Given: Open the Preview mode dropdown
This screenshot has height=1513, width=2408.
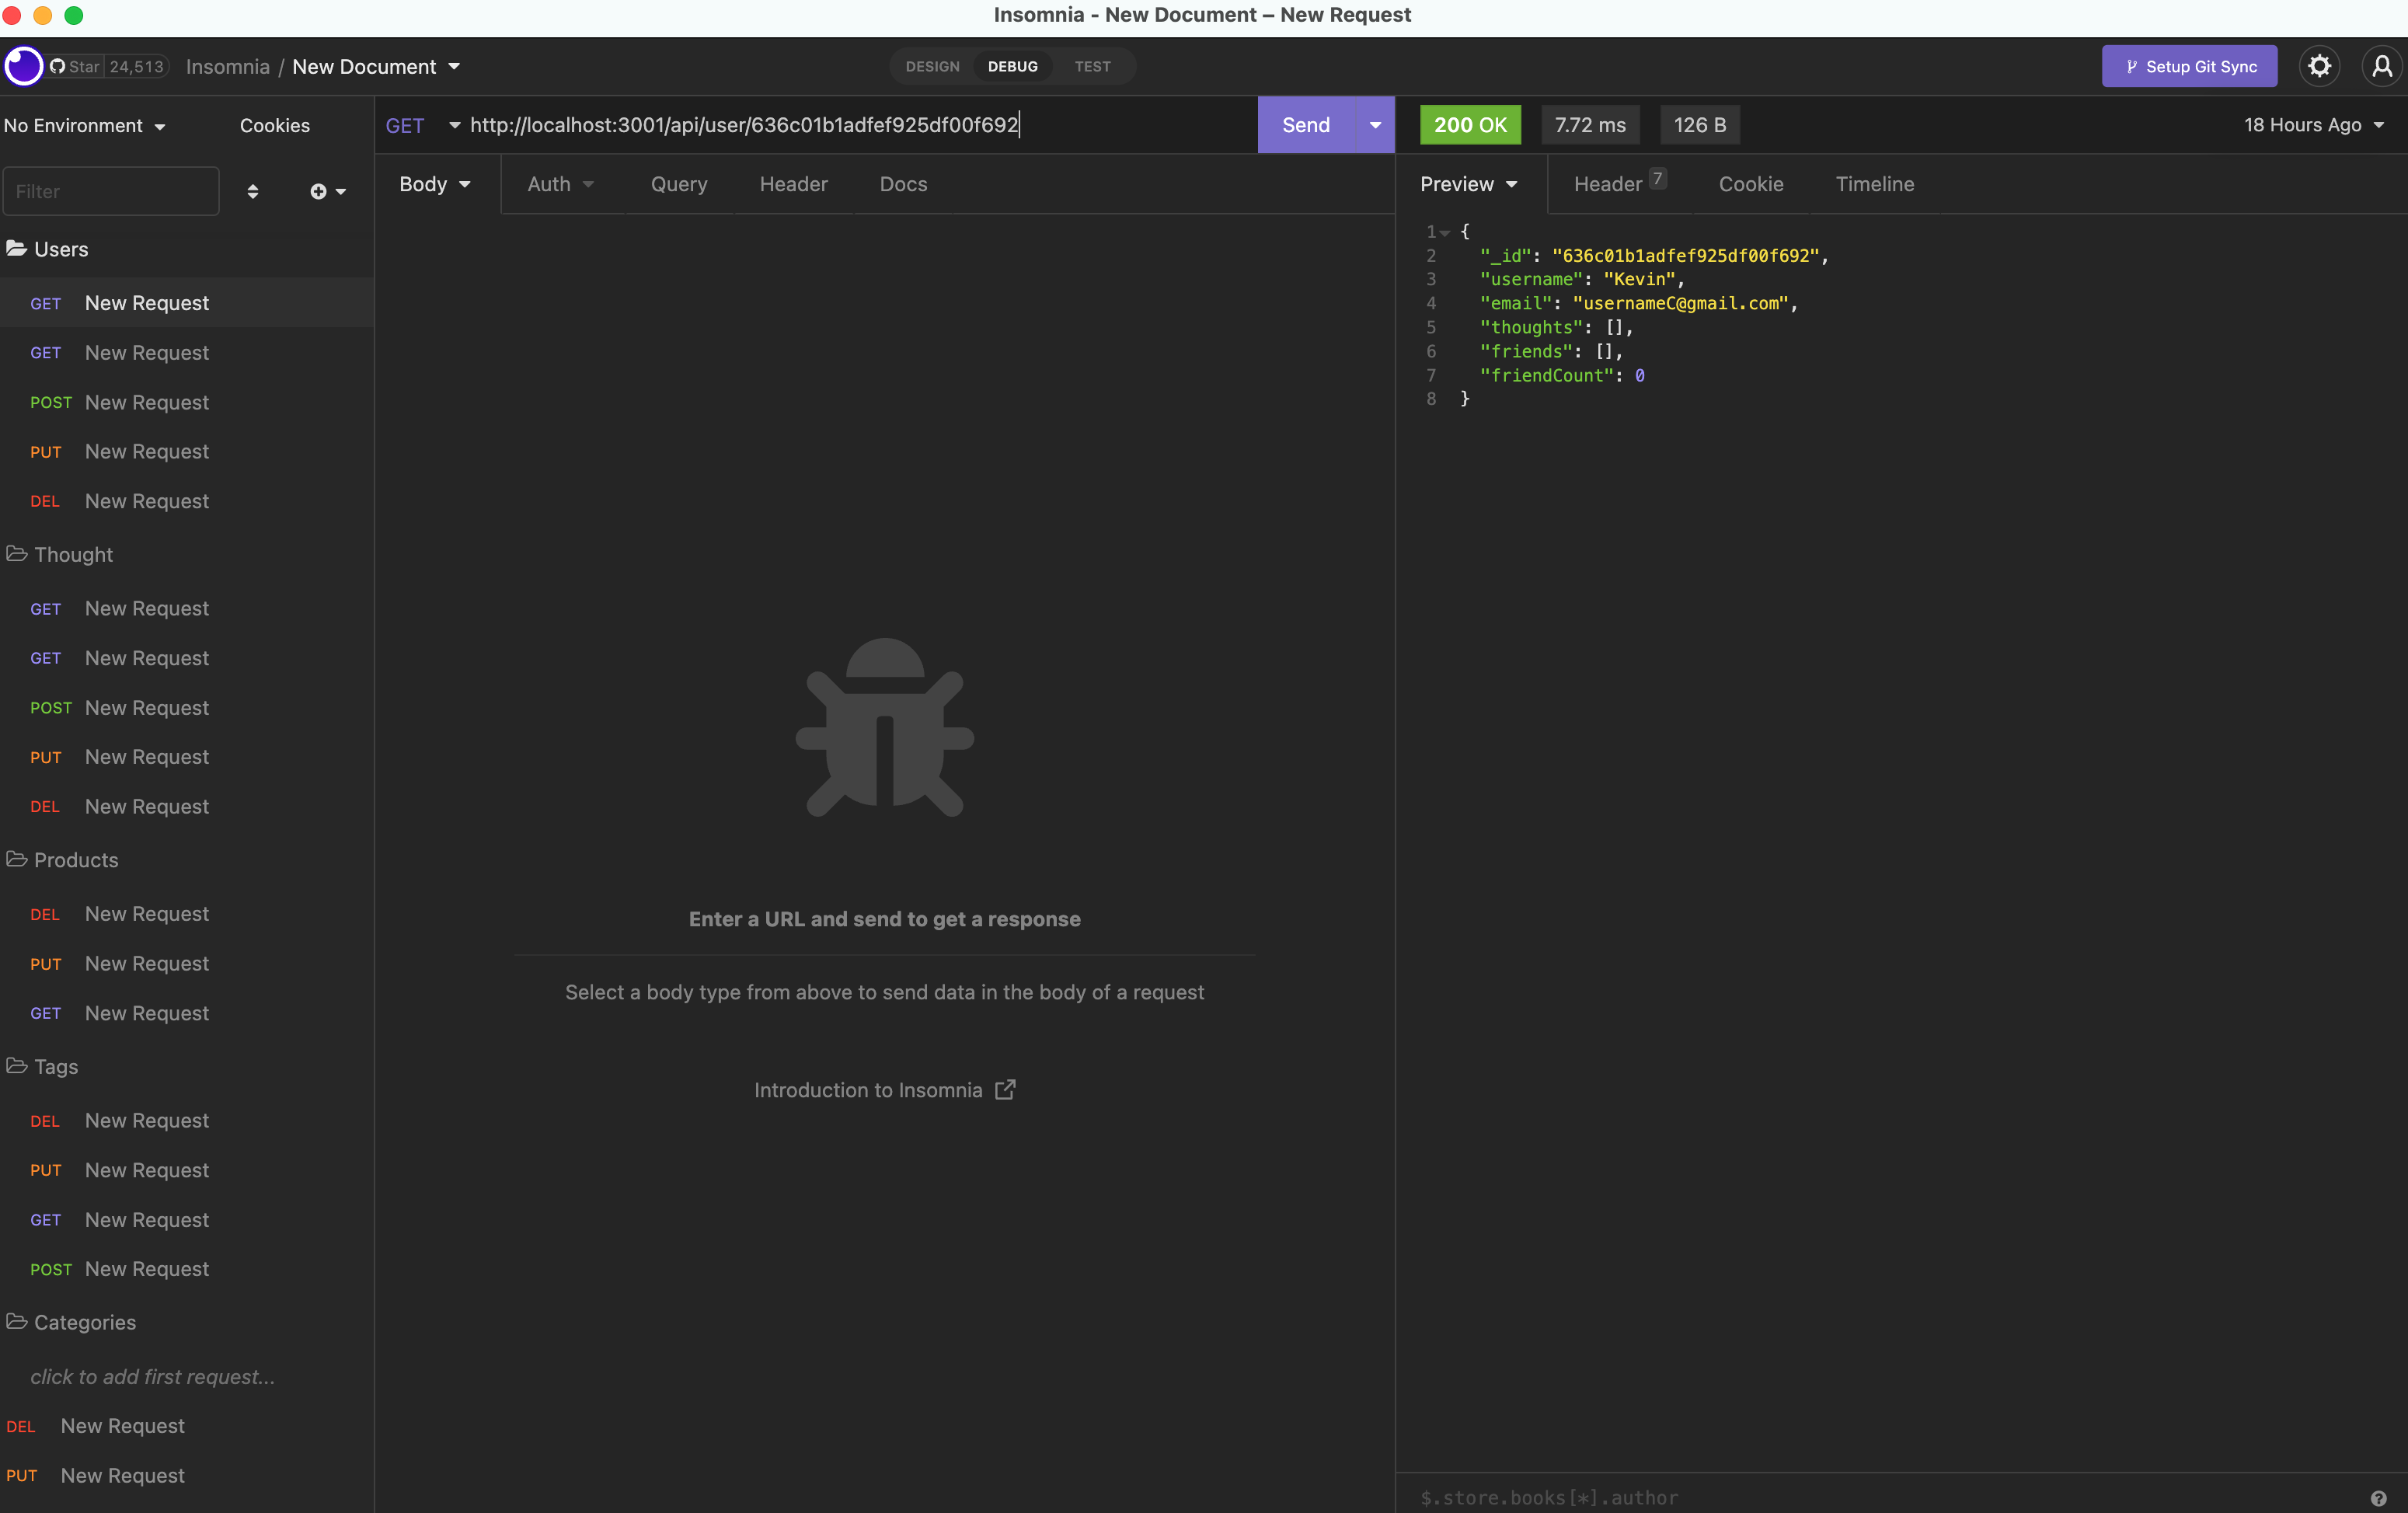Looking at the screenshot, I should tap(1468, 184).
